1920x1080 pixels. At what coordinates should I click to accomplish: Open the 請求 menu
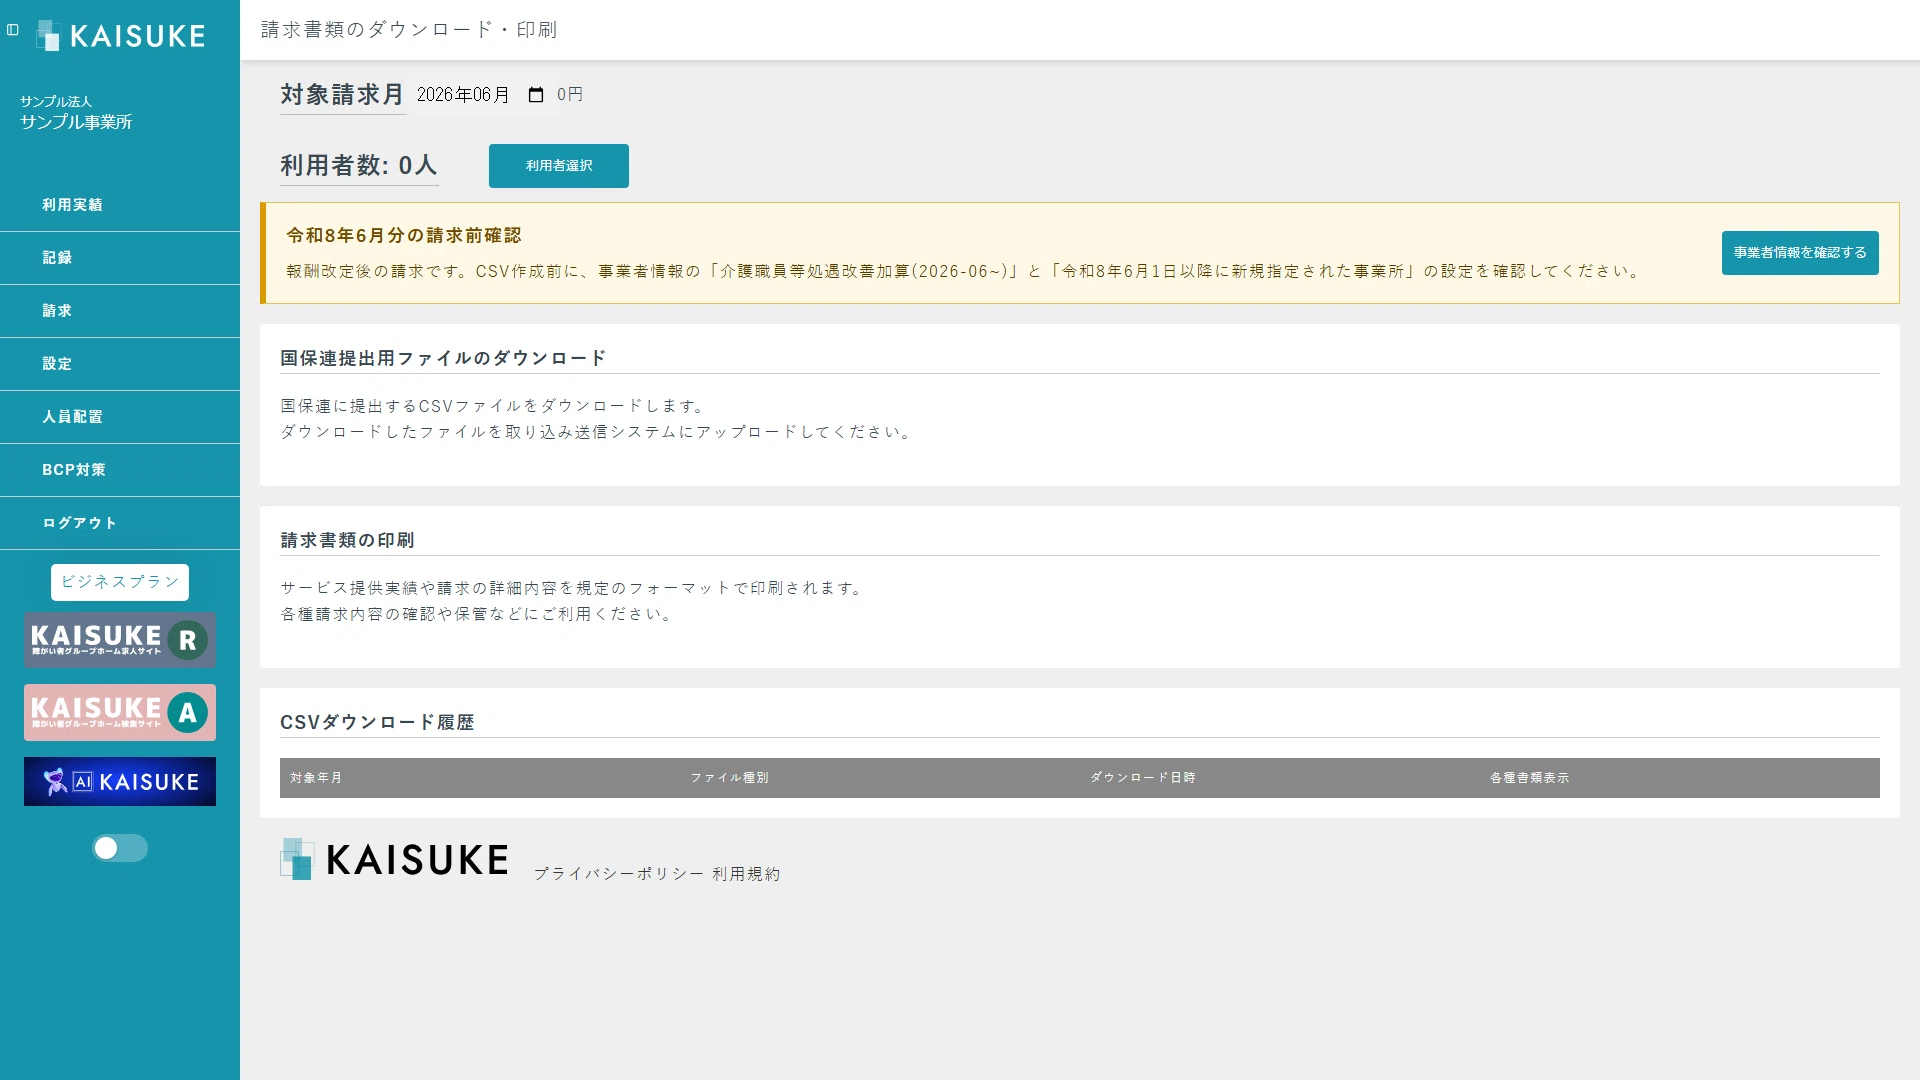point(120,311)
